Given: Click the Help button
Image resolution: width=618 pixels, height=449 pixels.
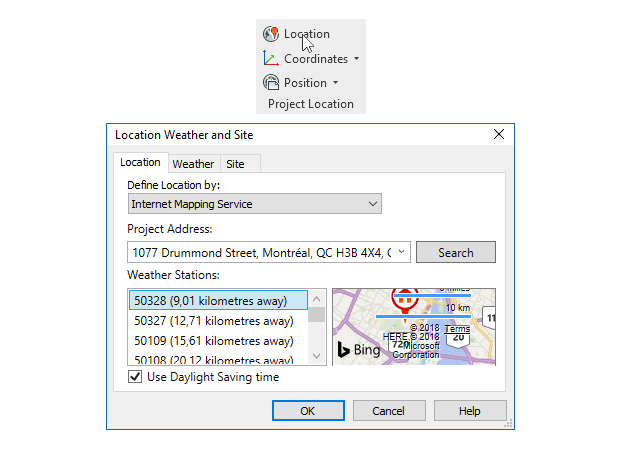Looking at the screenshot, I should click(x=470, y=411).
